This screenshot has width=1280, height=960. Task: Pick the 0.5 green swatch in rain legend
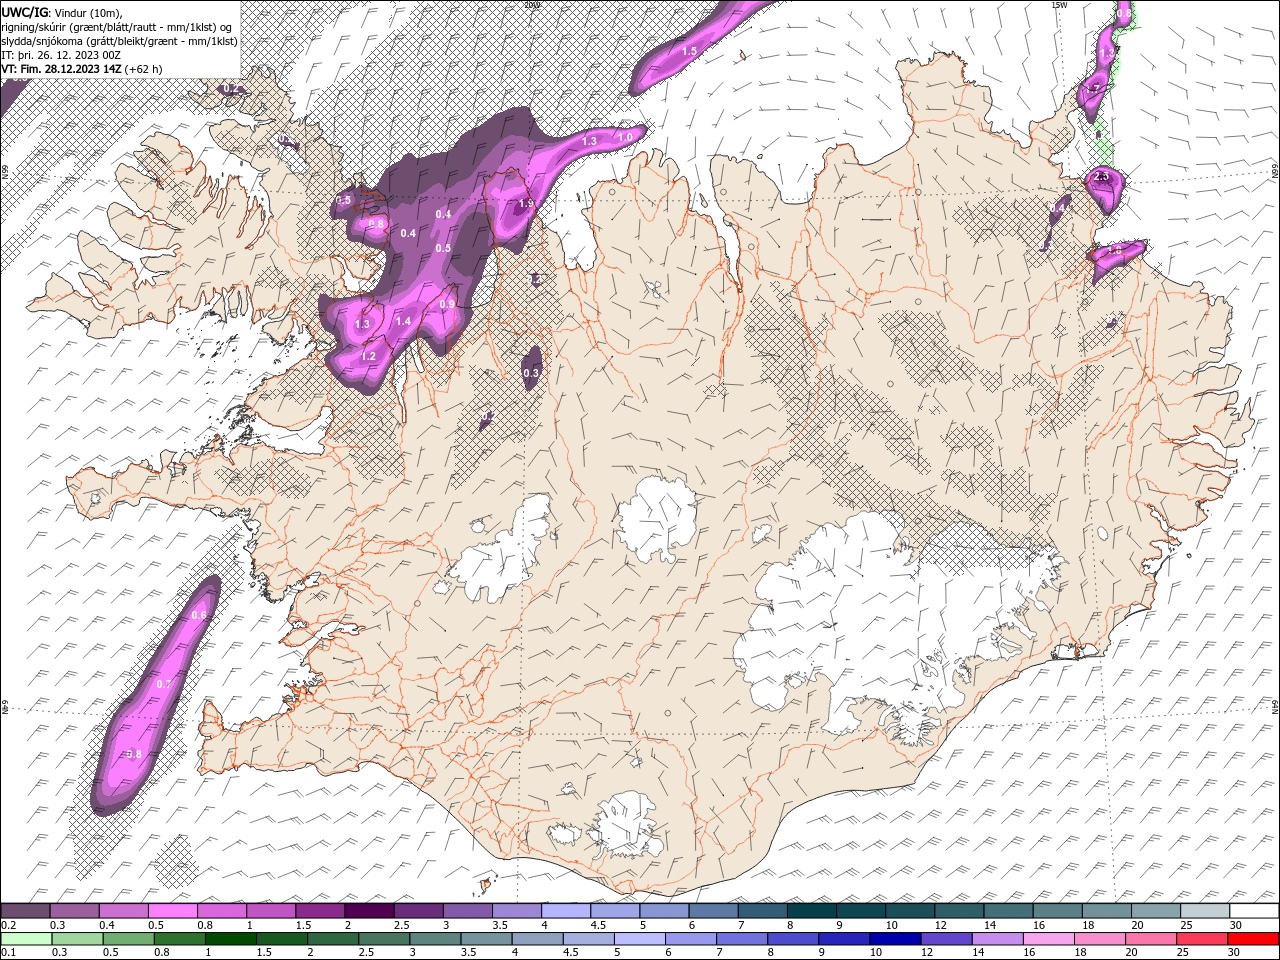[x=128, y=938]
